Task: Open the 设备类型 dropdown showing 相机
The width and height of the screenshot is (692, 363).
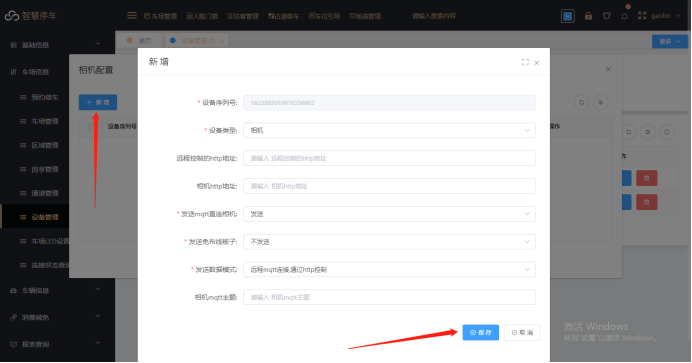Action: point(389,131)
